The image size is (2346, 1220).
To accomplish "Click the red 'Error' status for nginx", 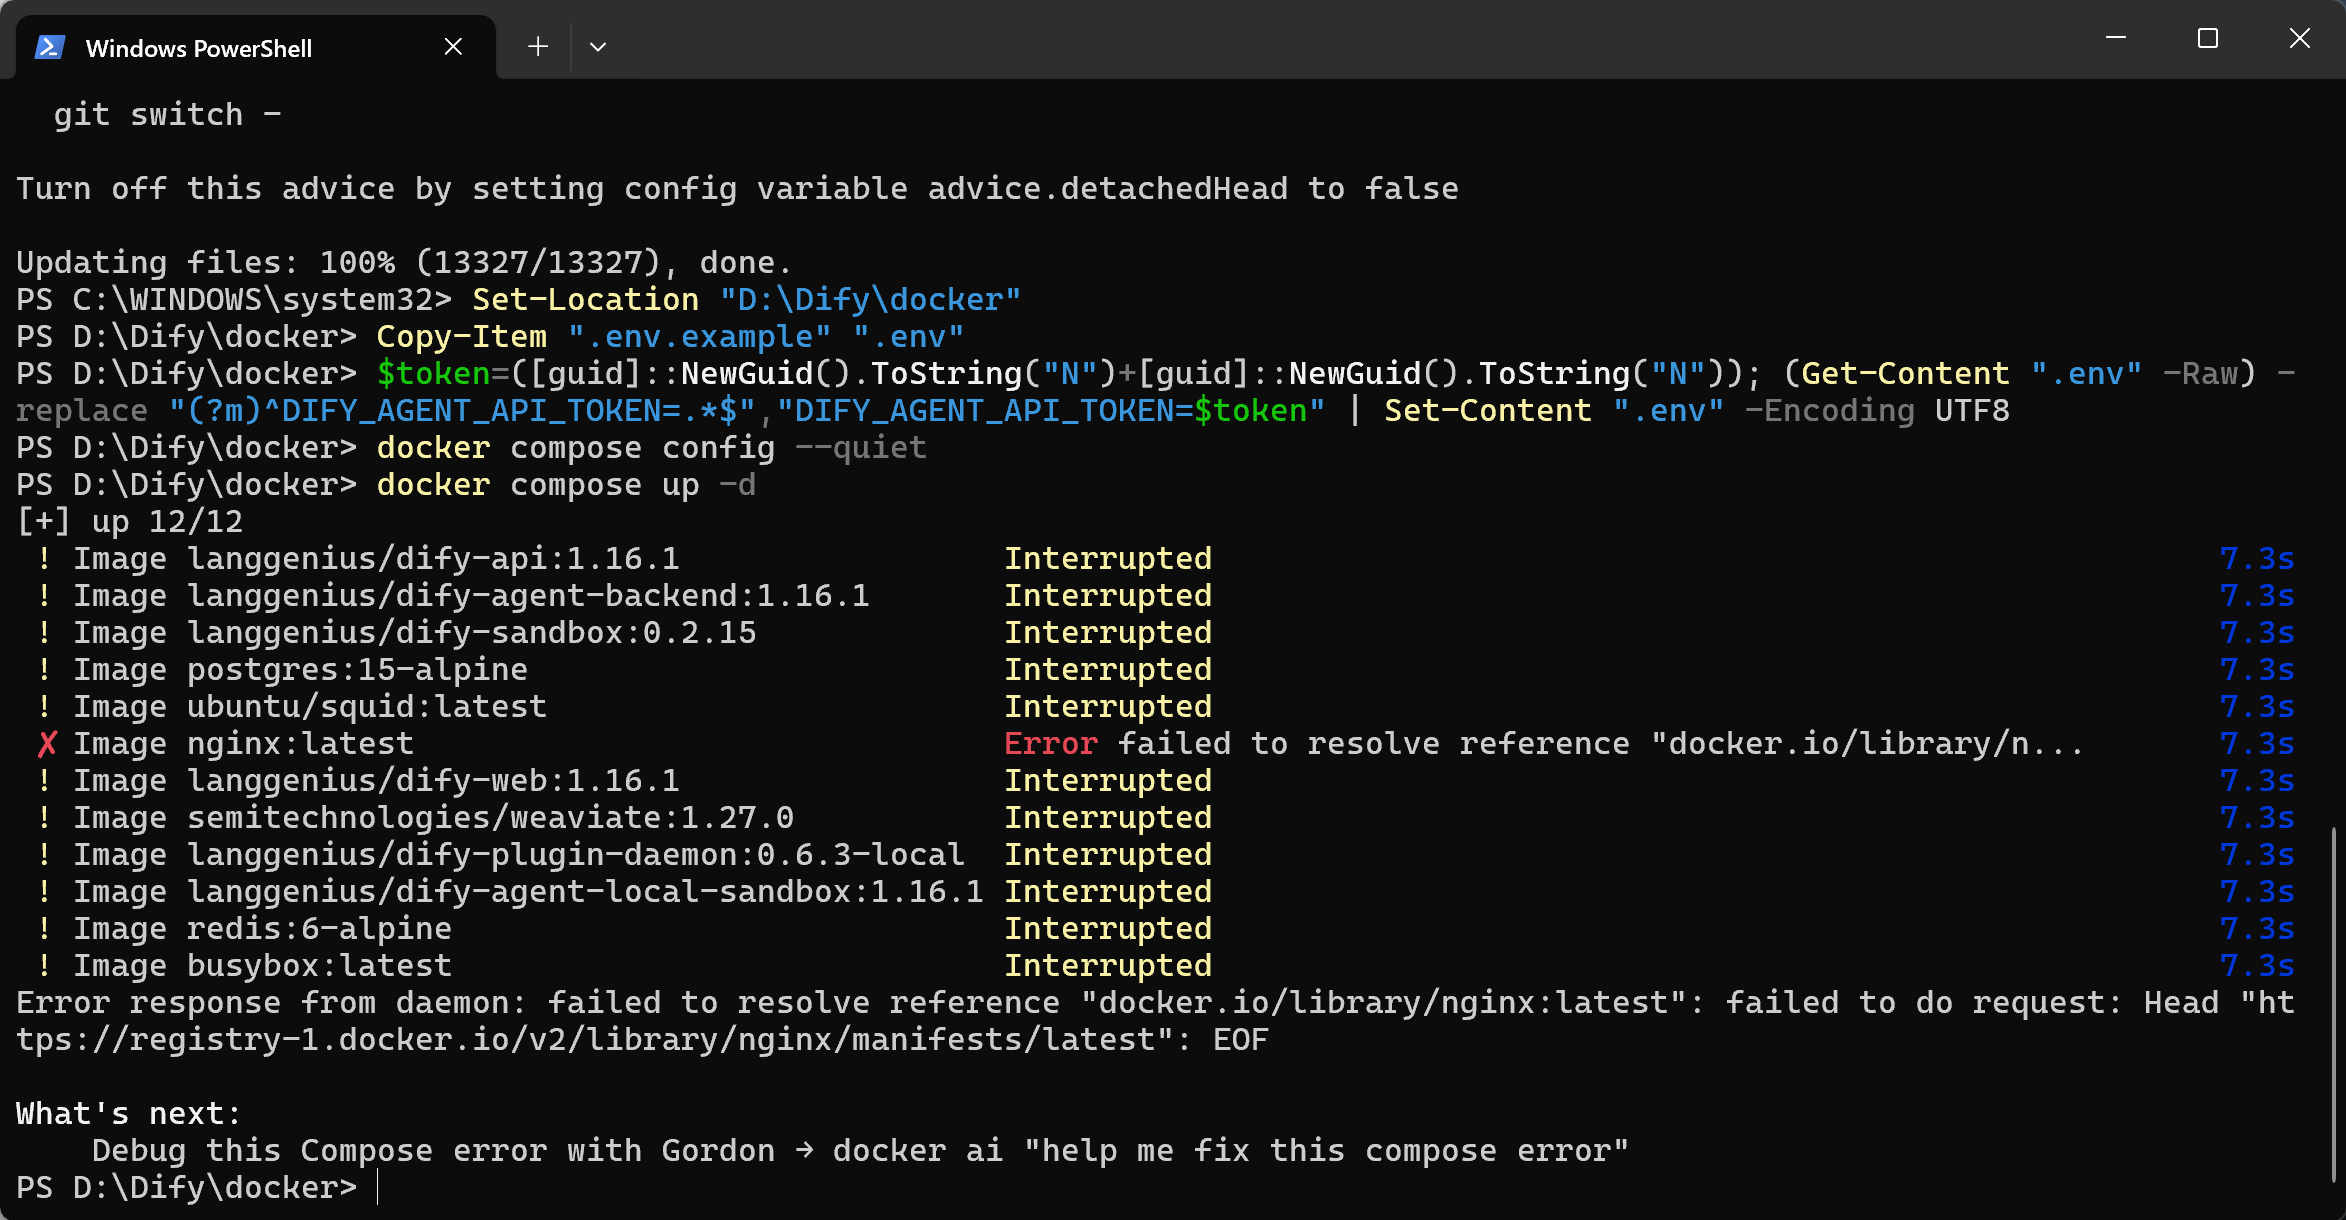I will coord(1051,744).
